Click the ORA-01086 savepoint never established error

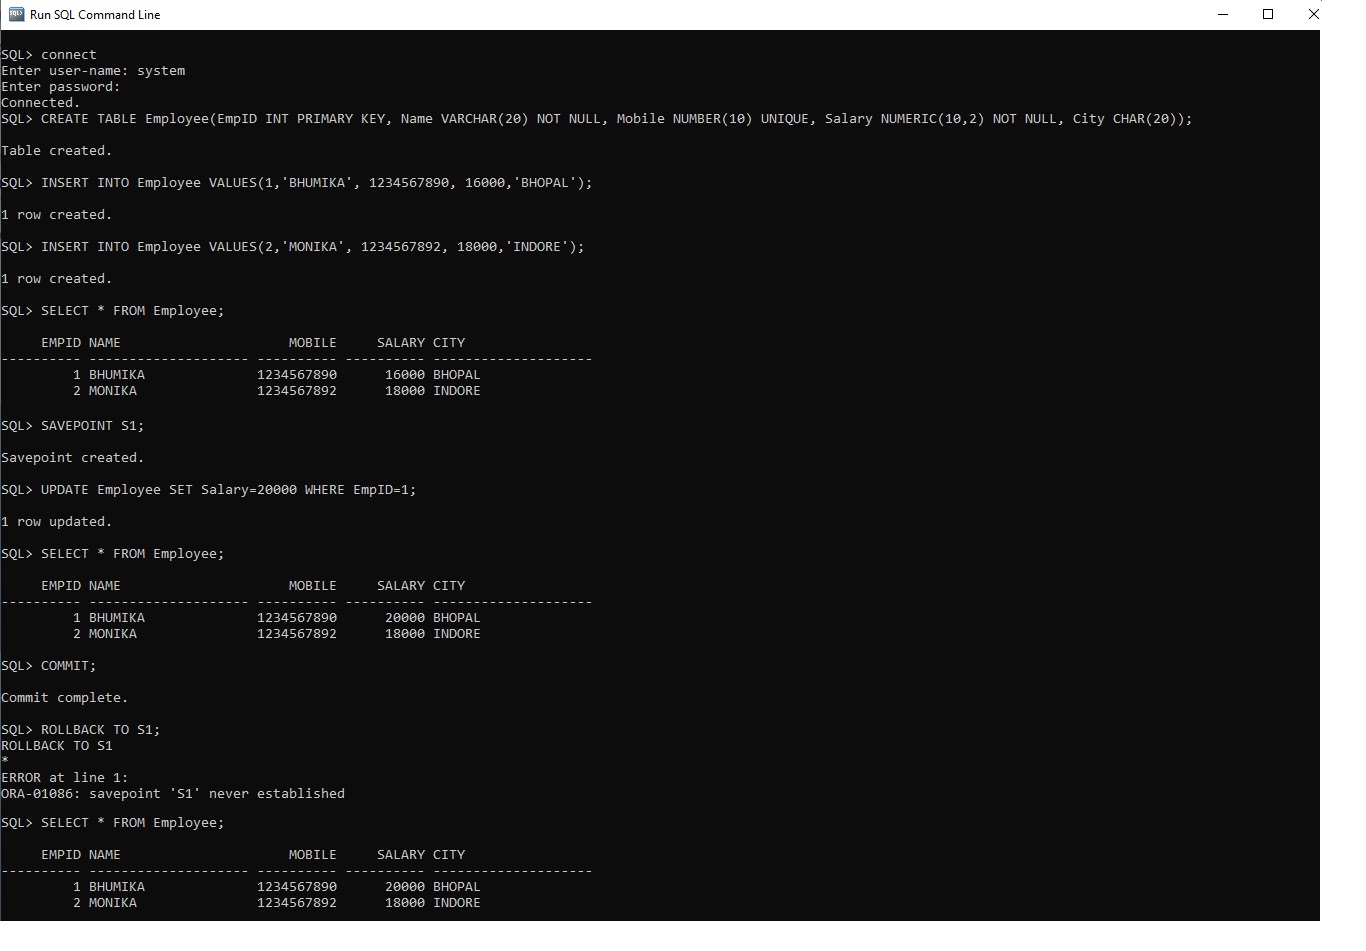173,794
